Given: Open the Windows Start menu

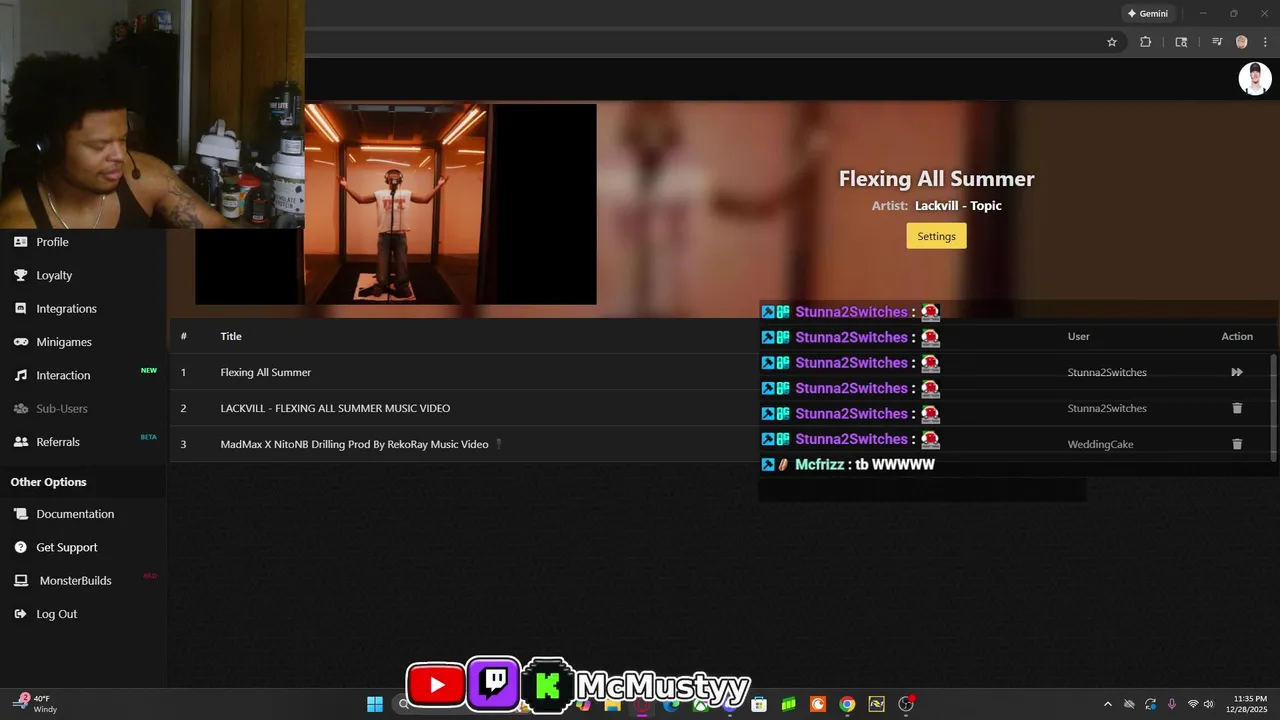Looking at the screenshot, I should click(375, 704).
